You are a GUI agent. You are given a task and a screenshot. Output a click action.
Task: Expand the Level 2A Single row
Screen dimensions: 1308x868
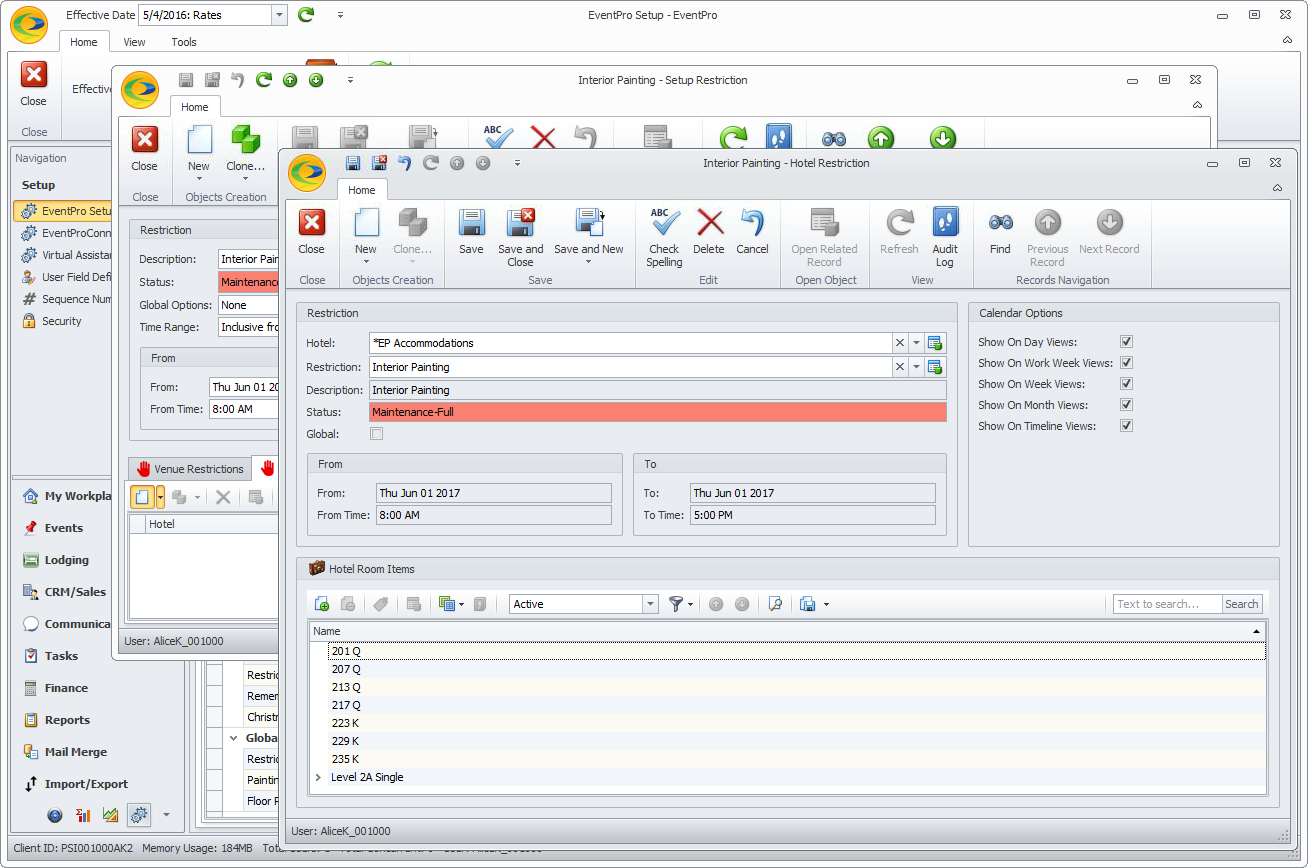pos(318,777)
